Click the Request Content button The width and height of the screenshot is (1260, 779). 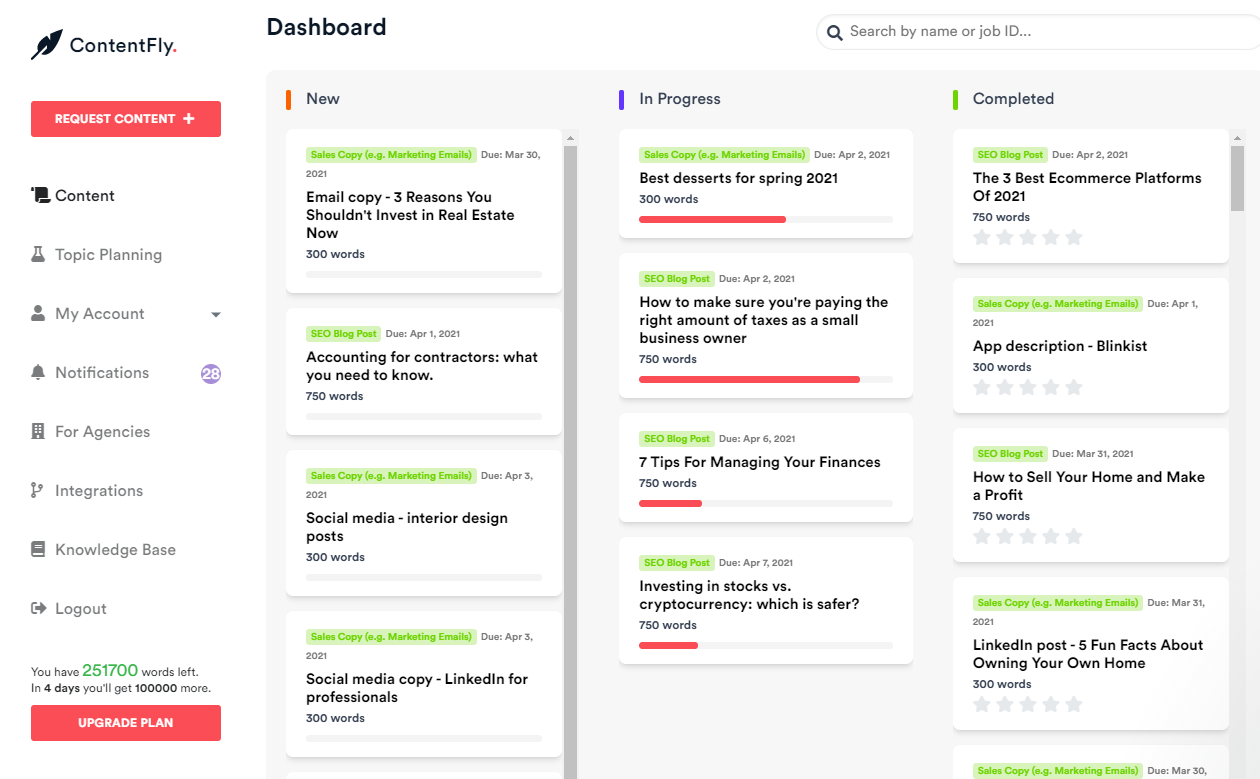pyautogui.click(x=126, y=119)
